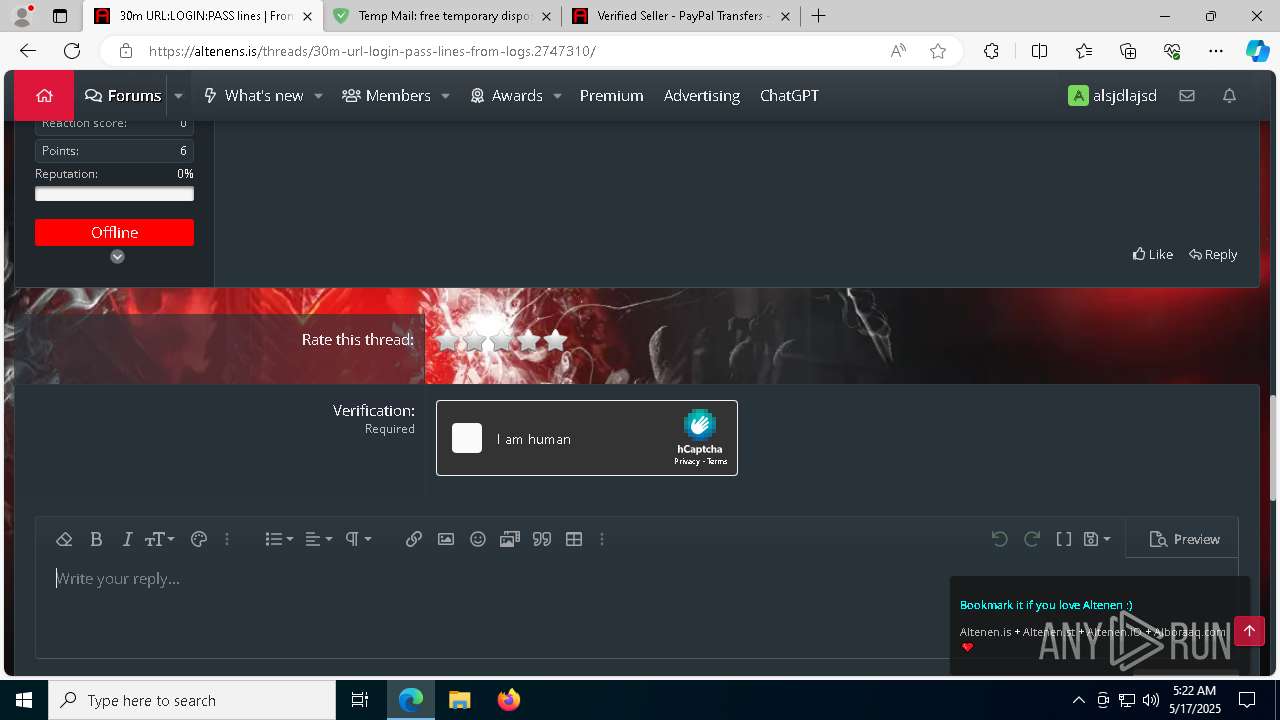Expand the user info chevron under Offline
Screen dimensions: 1280x720
tap(117, 256)
